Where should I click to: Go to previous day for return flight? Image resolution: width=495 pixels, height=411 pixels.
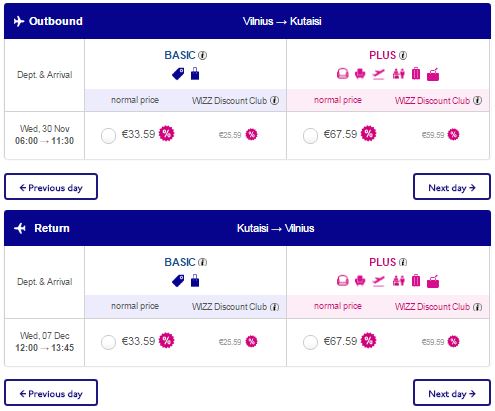51,393
